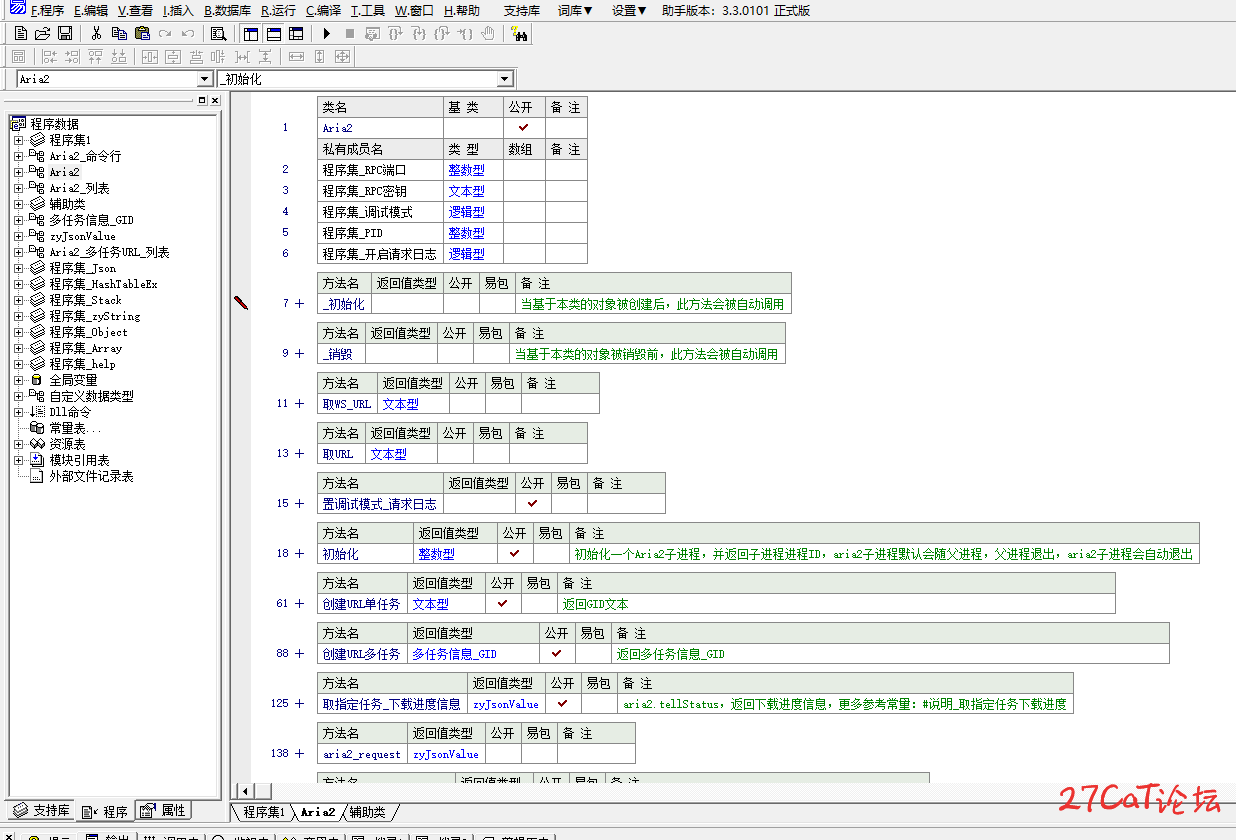This screenshot has height=840, width=1236.
Task: Toggle 公开 check for 置调试模式_请求日志
Action: tap(533, 504)
